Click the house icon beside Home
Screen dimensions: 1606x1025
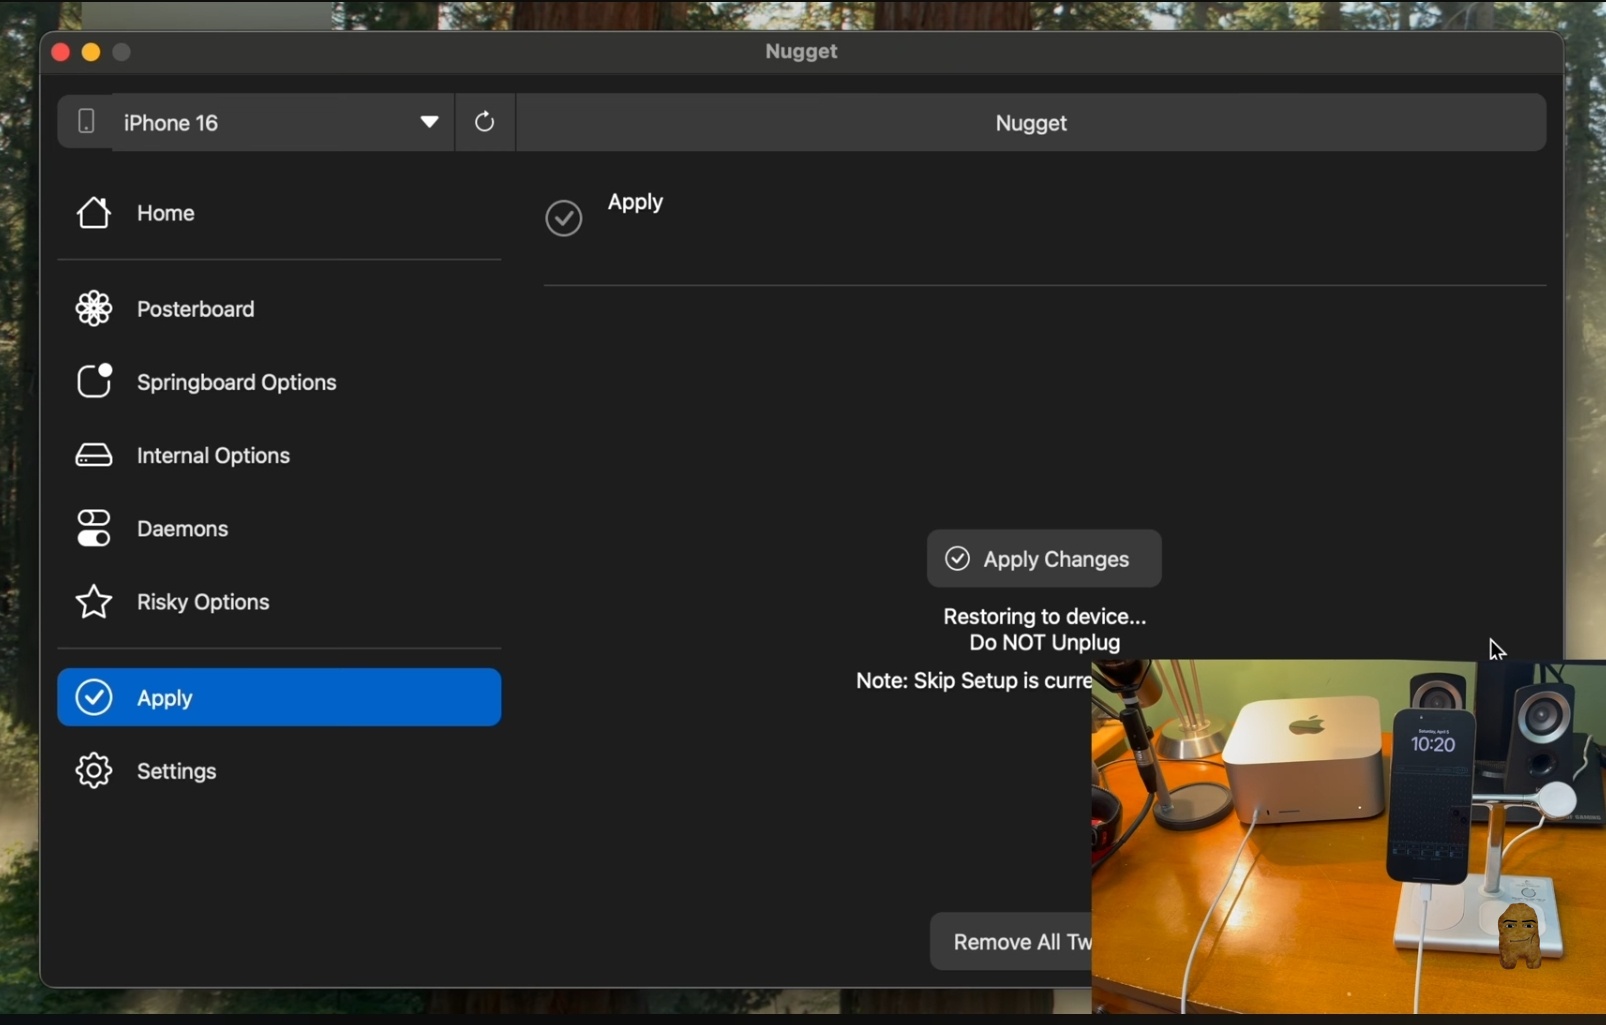click(x=94, y=212)
